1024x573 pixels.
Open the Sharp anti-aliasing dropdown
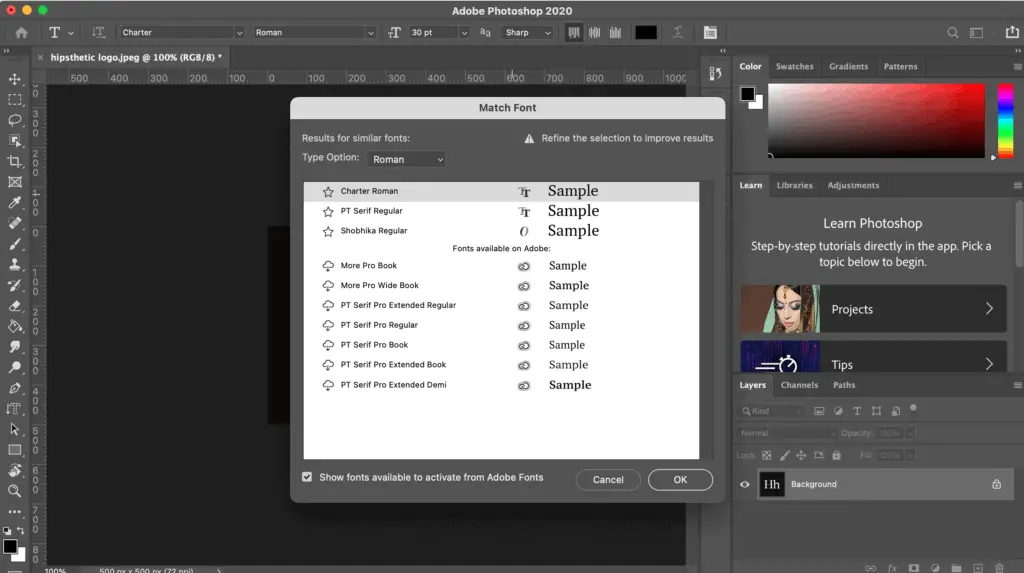coord(528,33)
